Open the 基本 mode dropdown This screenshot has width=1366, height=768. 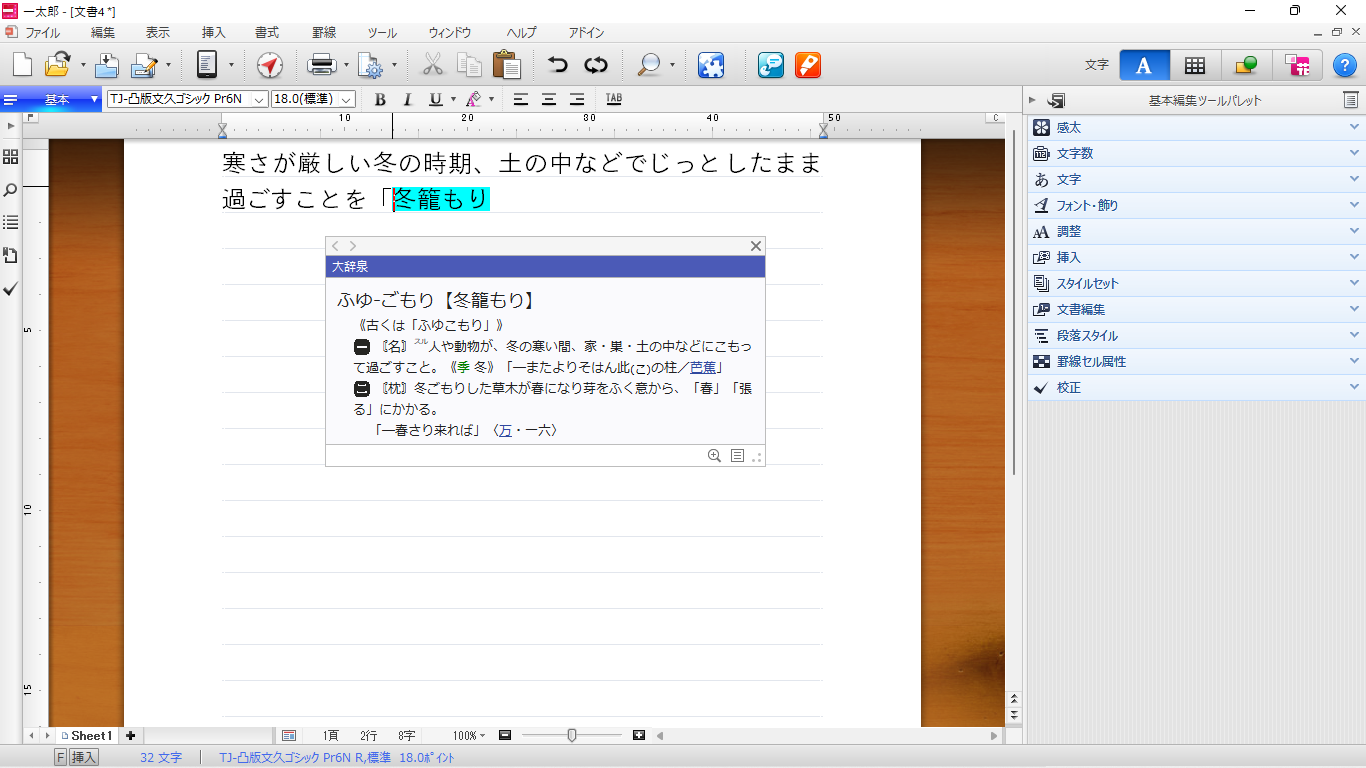pyautogui.click(x=95, y=99)
